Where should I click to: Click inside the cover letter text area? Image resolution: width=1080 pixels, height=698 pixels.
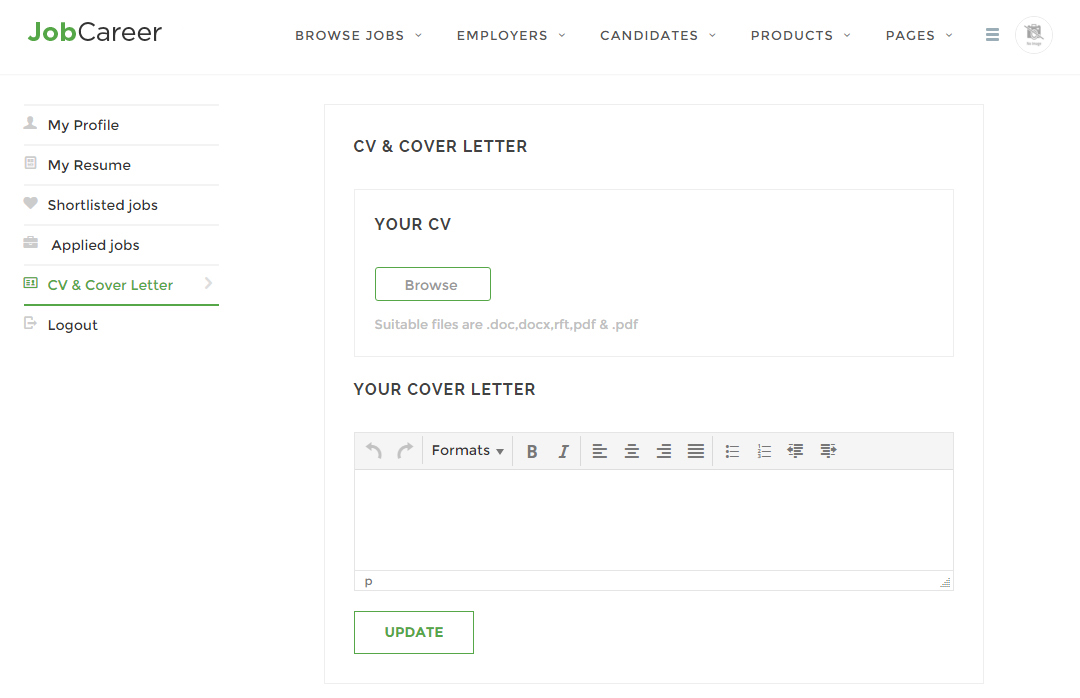pos(653,520)
